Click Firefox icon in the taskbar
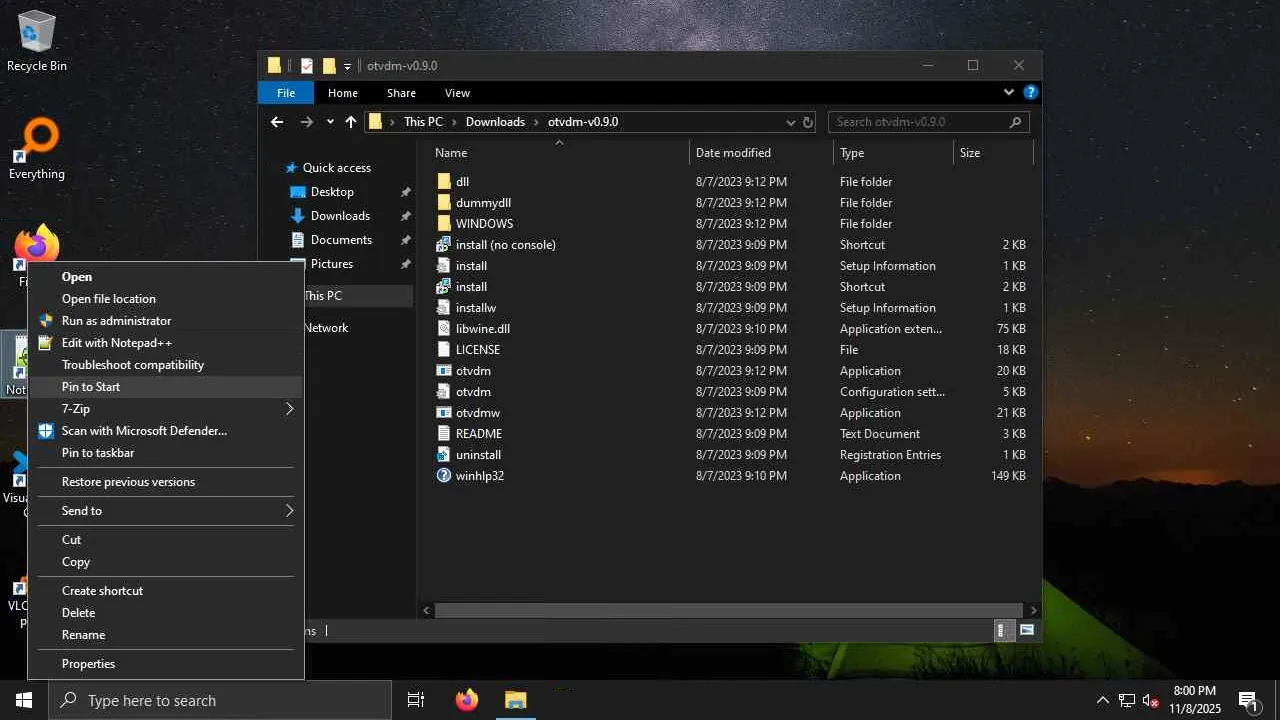The height and width of the screenshot is (720, 1280). [x=466, y=700]
